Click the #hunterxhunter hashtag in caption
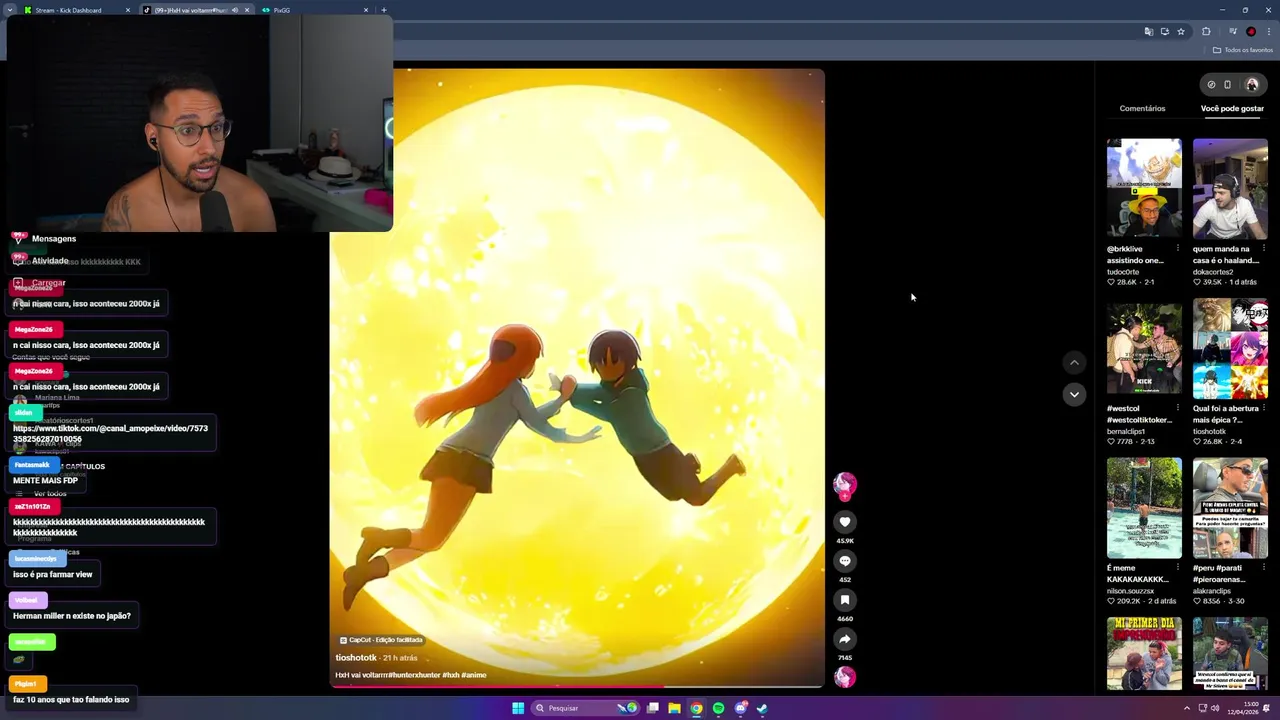Viewport: 1280px width, 720px height. (x=414, y=675)
